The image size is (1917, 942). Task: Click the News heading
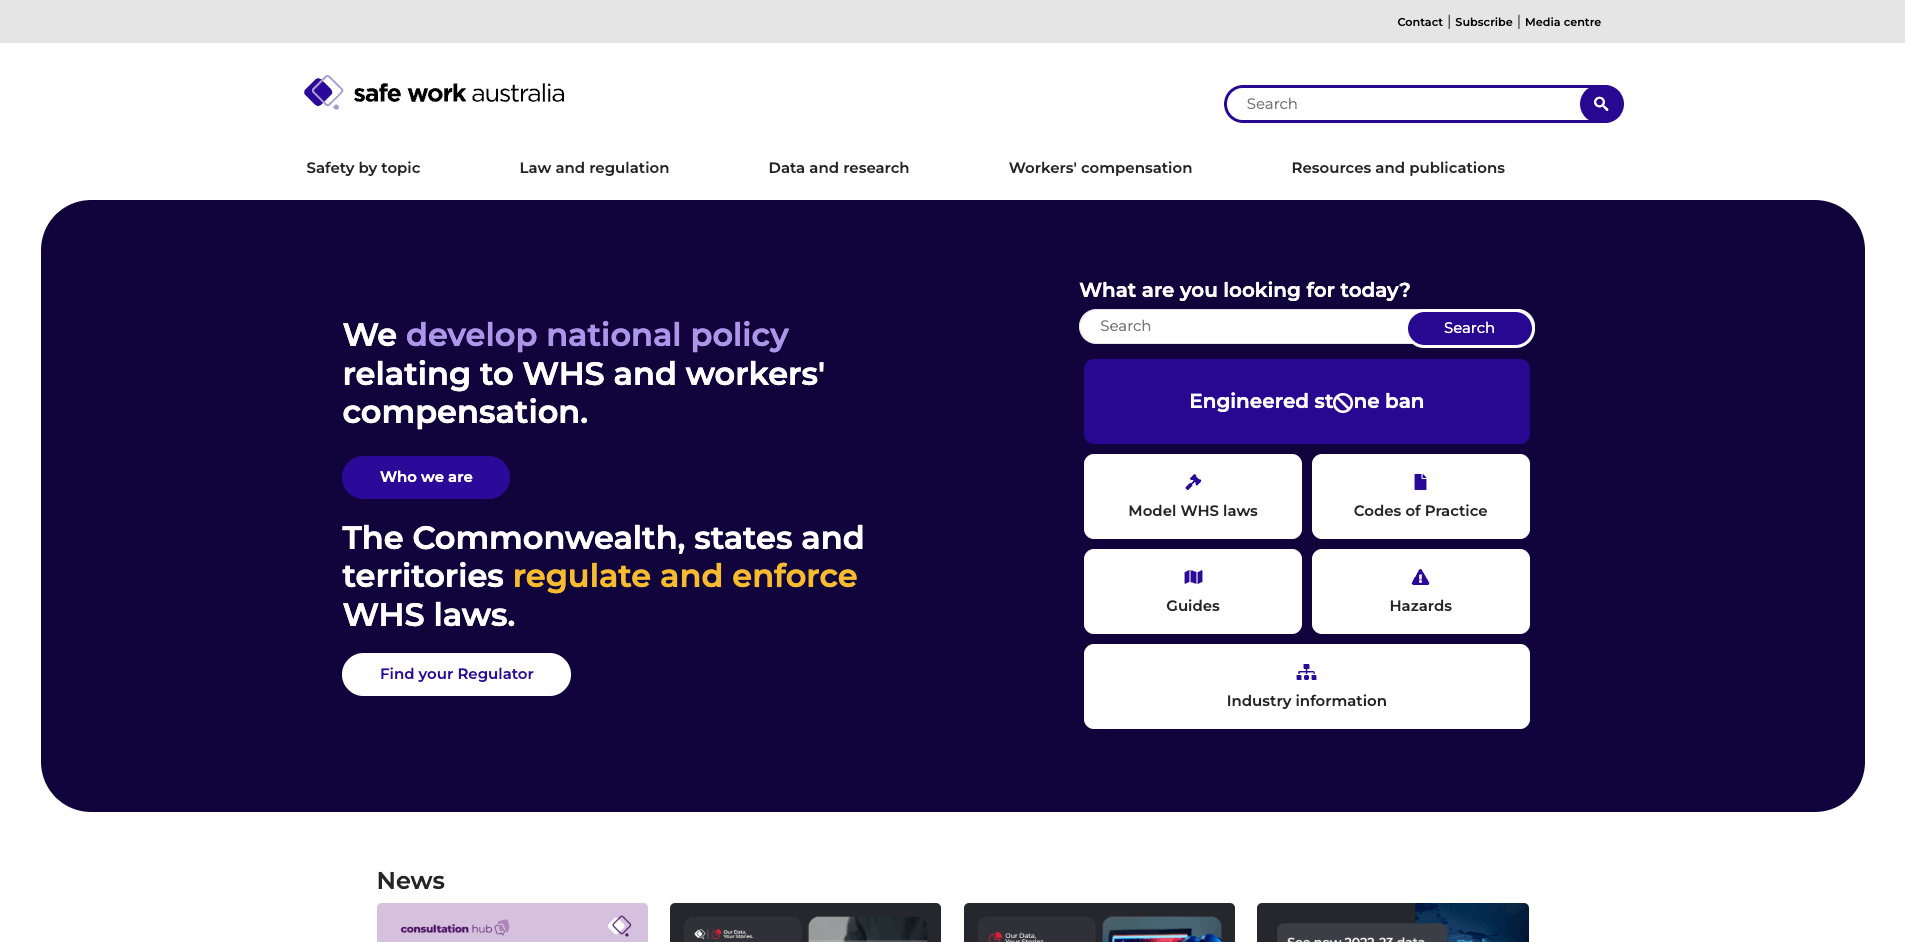(x=411, y=881)
